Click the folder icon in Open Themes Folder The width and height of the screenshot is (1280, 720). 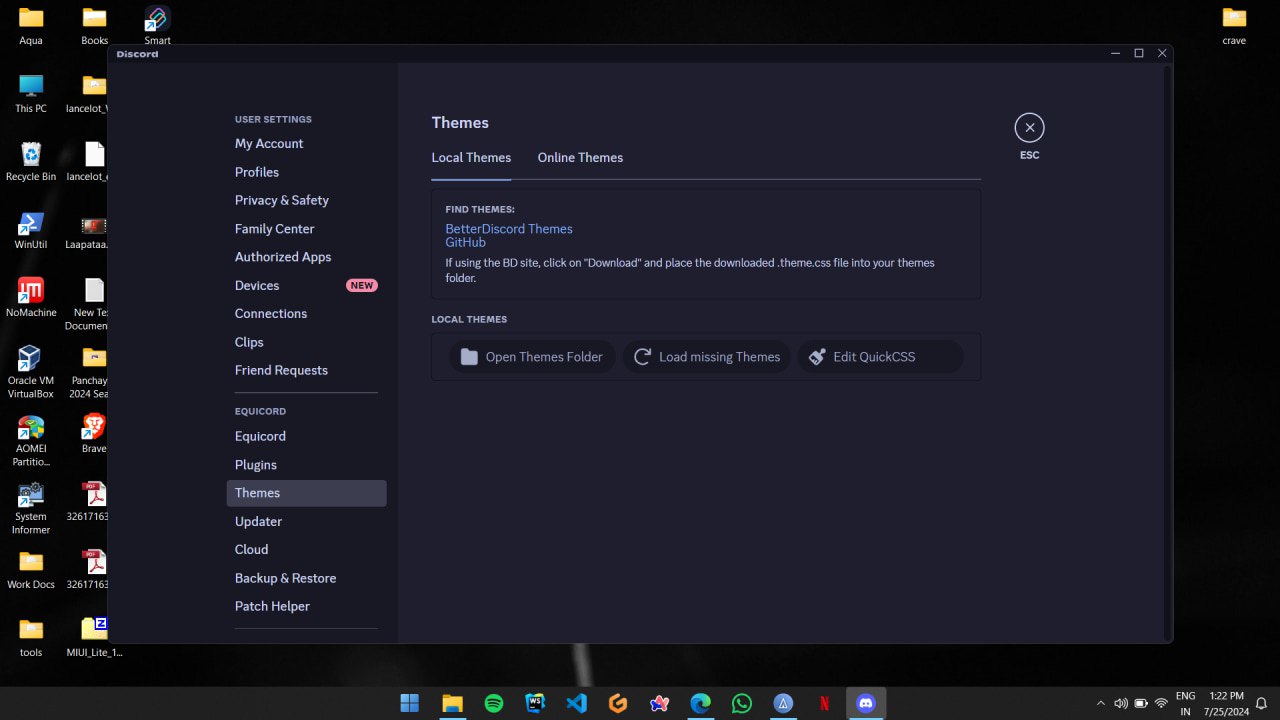[469, 357]
